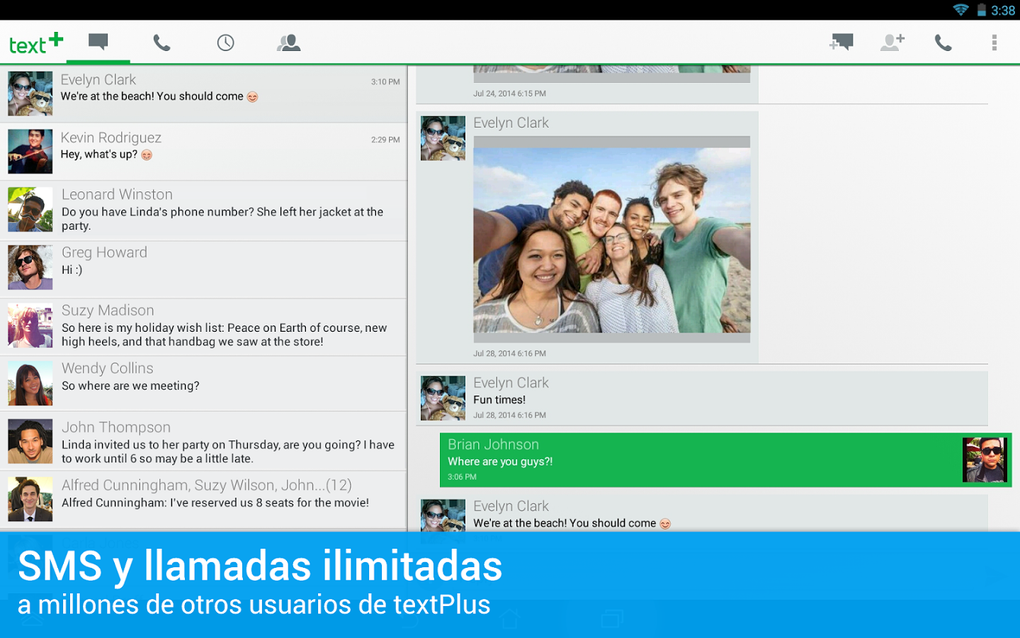
Task: Open the recent history clock tab
Action: [225, 43]
